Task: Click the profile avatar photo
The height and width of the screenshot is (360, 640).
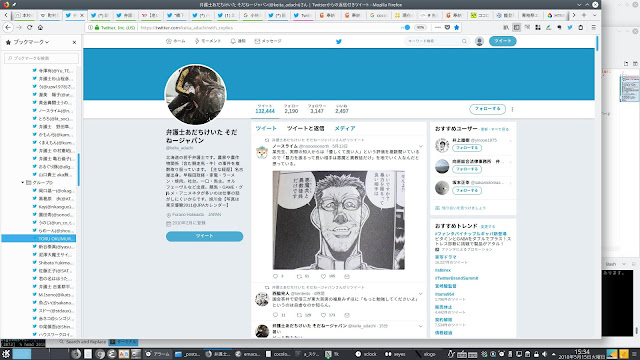Action: 195,94
